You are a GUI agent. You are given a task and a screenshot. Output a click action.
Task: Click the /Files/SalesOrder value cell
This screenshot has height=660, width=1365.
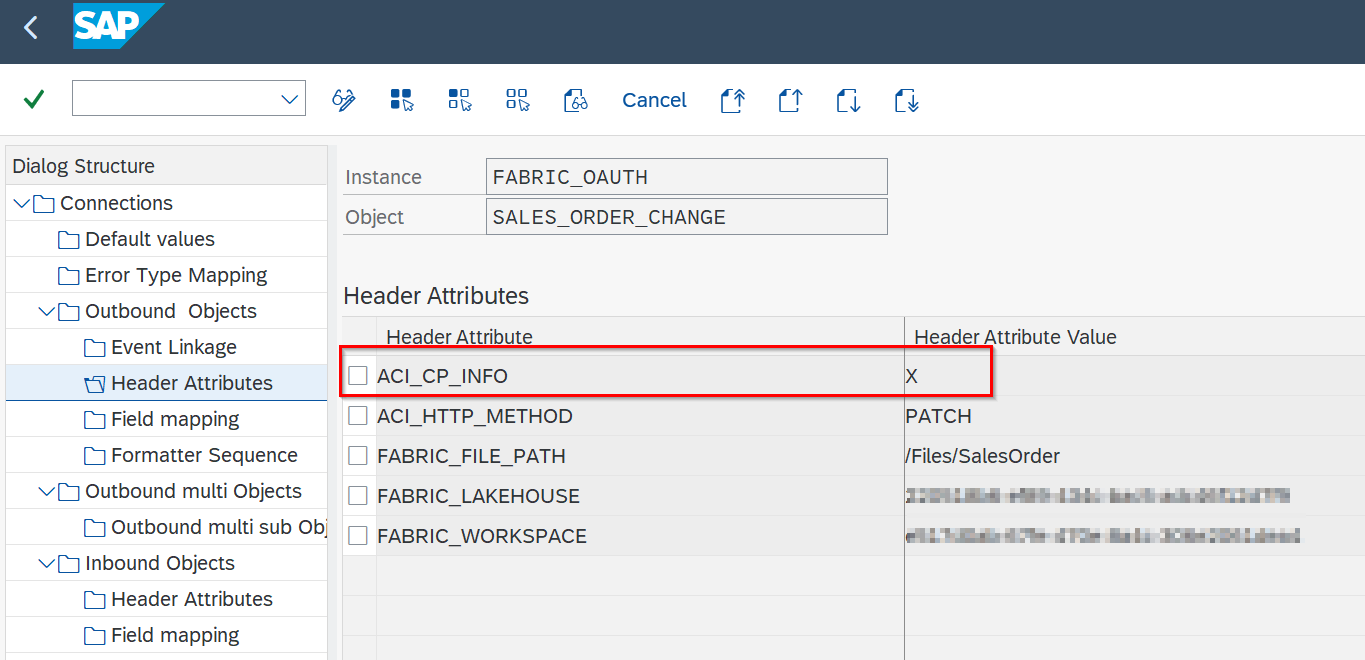point(1134,456)
